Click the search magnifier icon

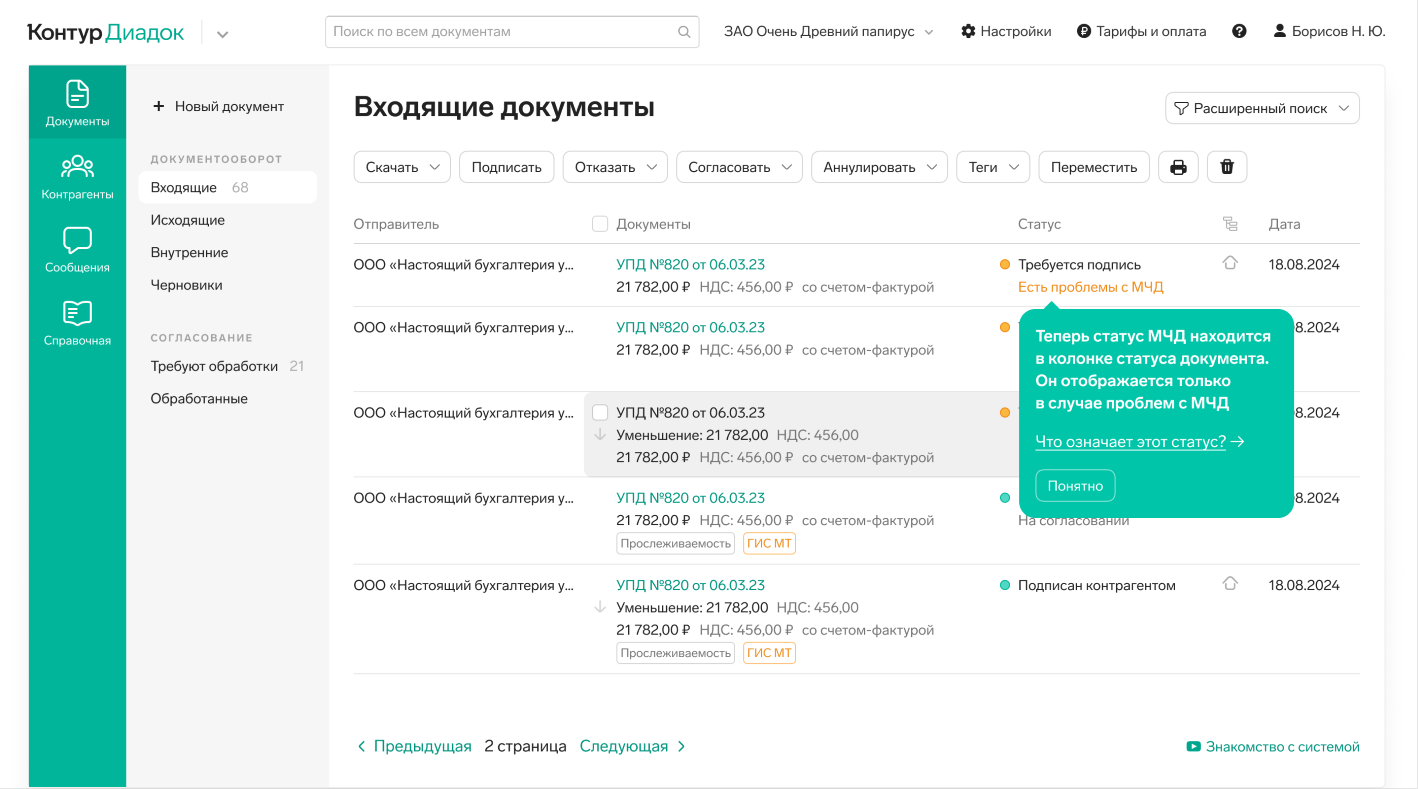tap(684, 32)
